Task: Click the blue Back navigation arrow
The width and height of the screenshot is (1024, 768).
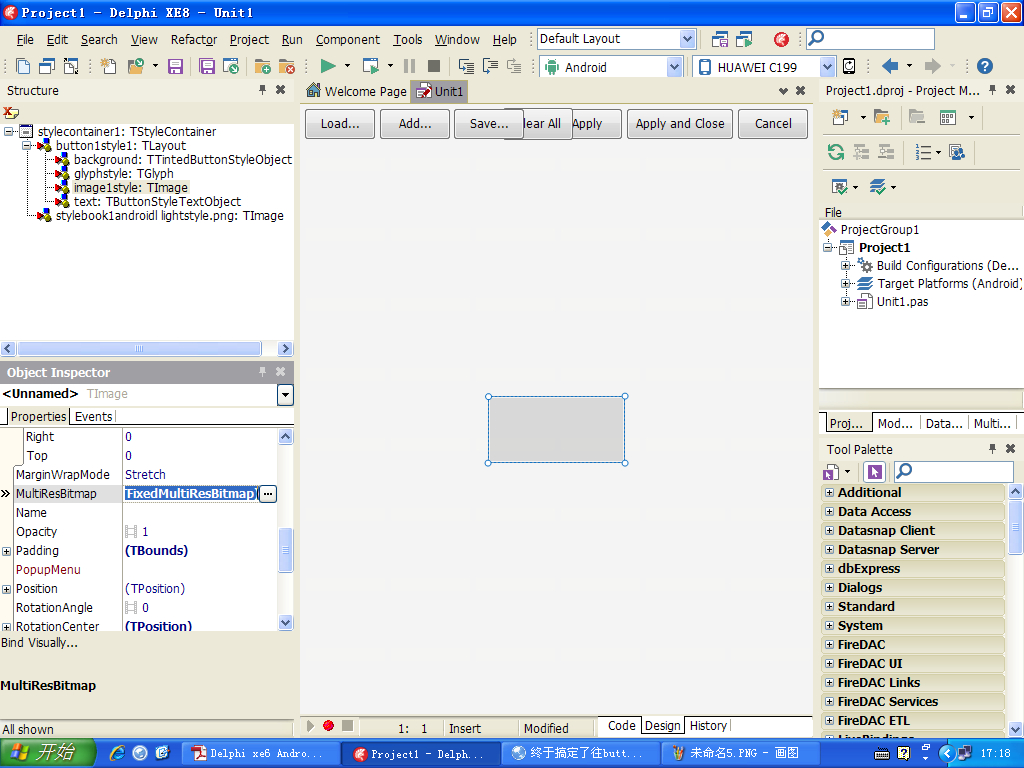Action: pos(889,66)
